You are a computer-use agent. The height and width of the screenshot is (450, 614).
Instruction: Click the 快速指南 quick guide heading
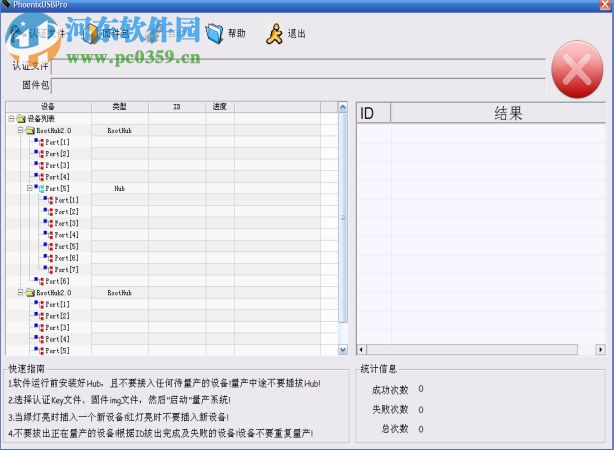click(27, 369)
